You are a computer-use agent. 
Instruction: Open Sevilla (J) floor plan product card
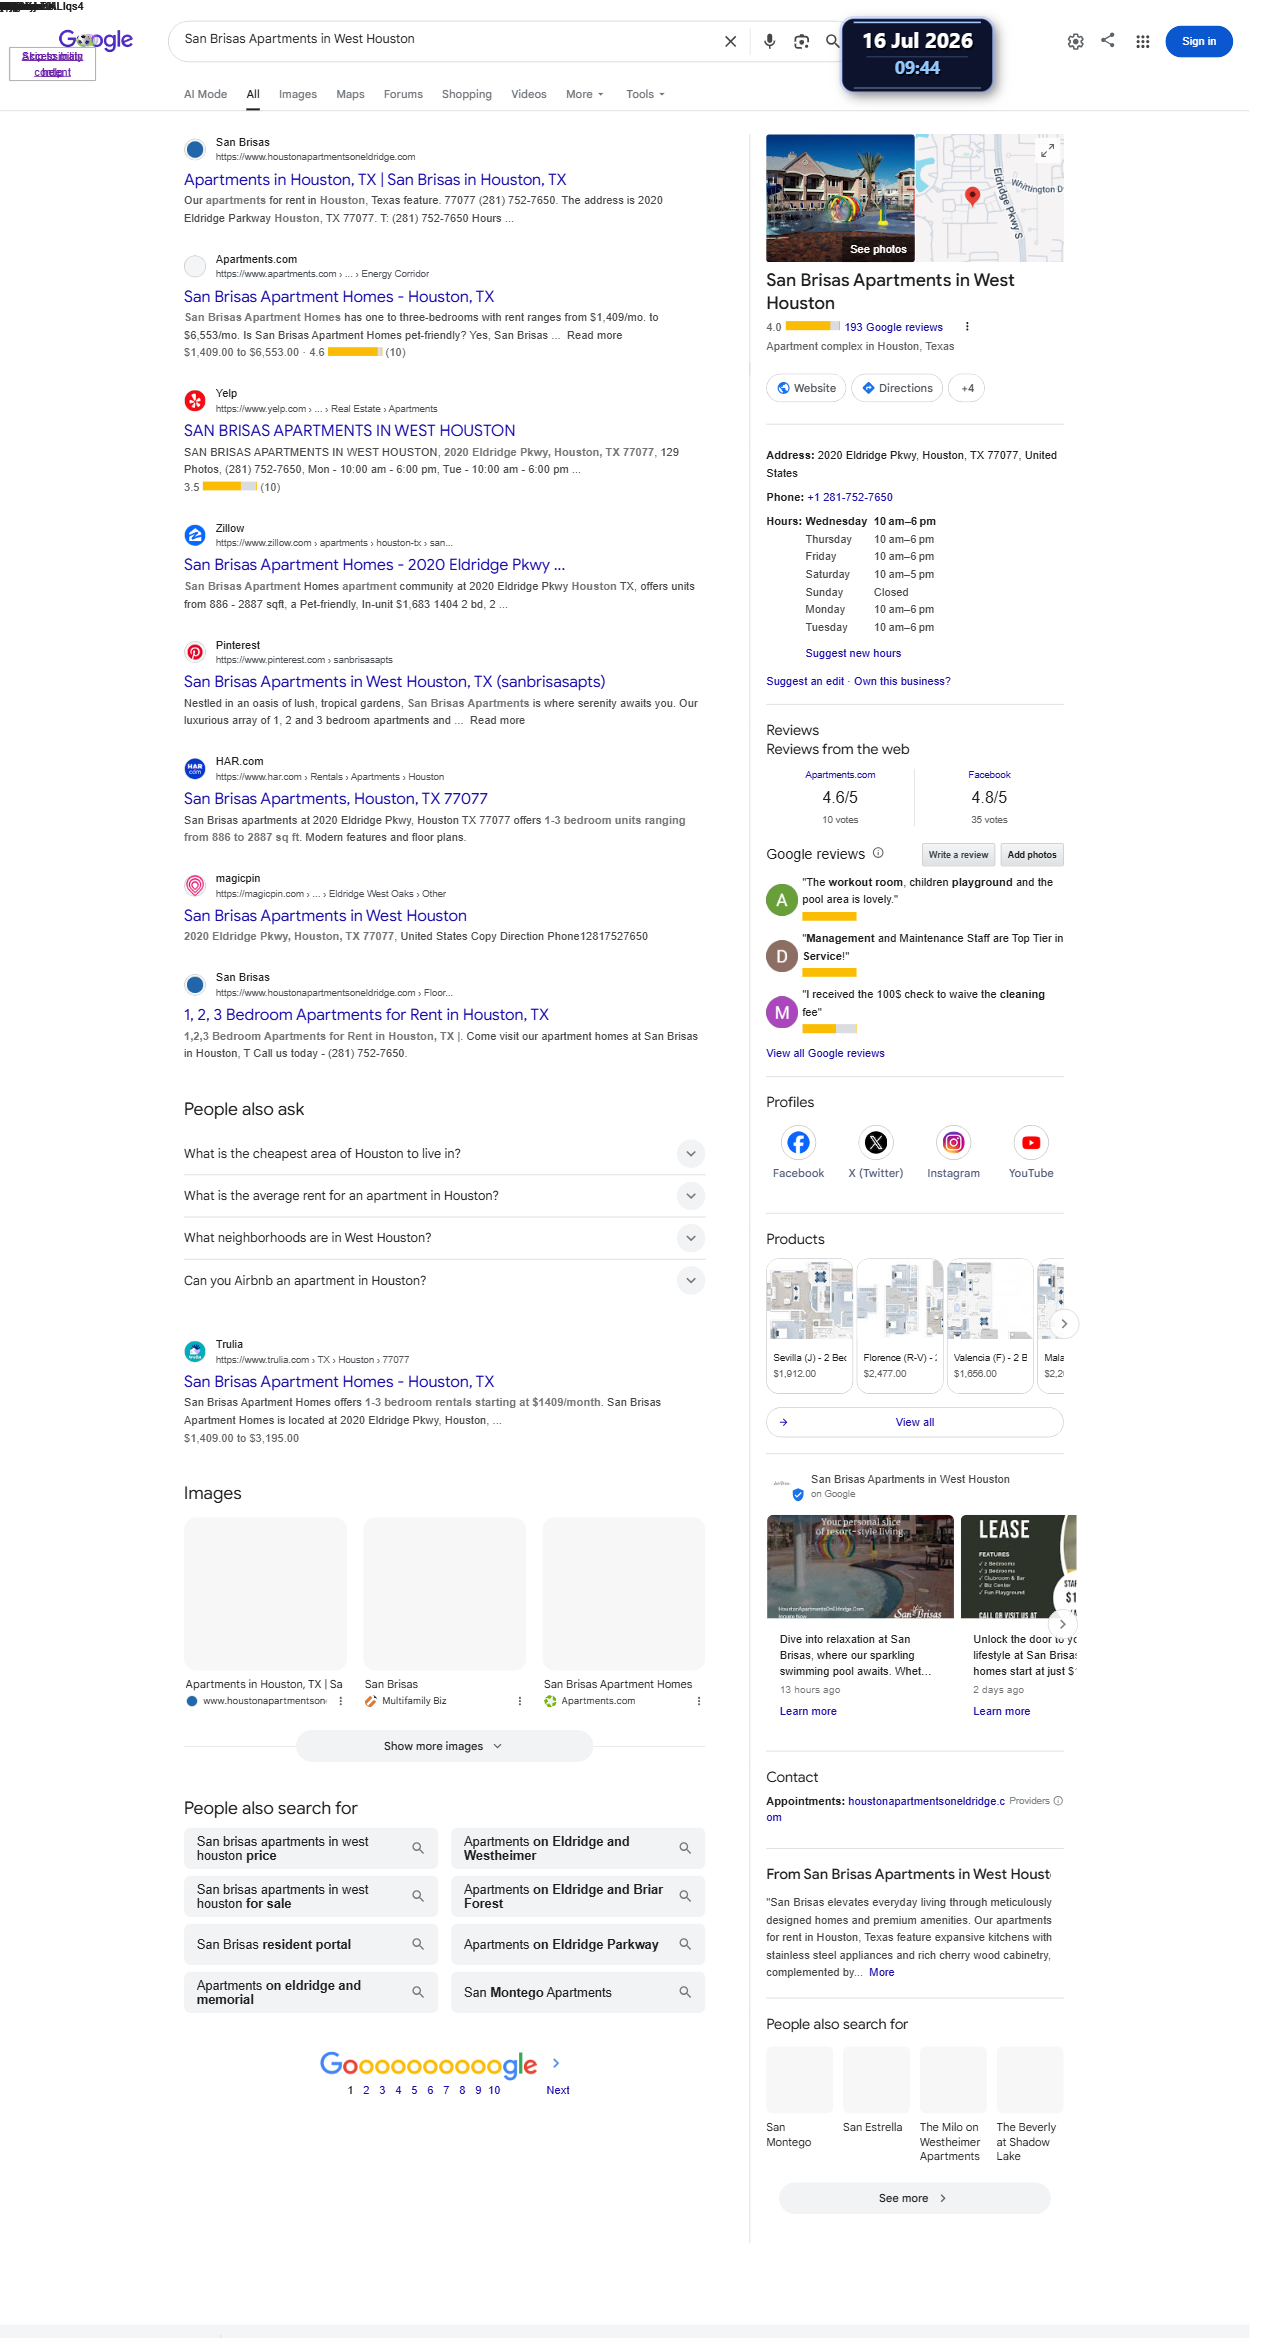click(x=809, y=1325)
